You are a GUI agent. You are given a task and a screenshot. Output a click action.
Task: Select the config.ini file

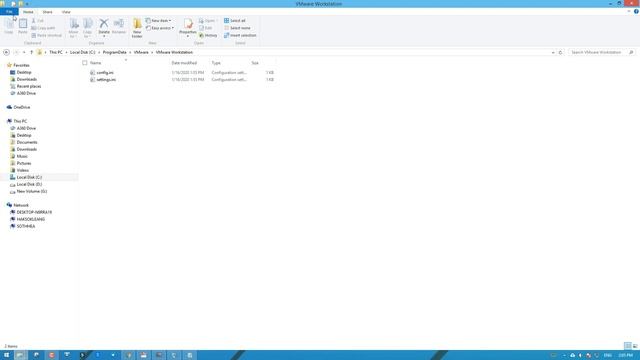[x=105, y=73]
